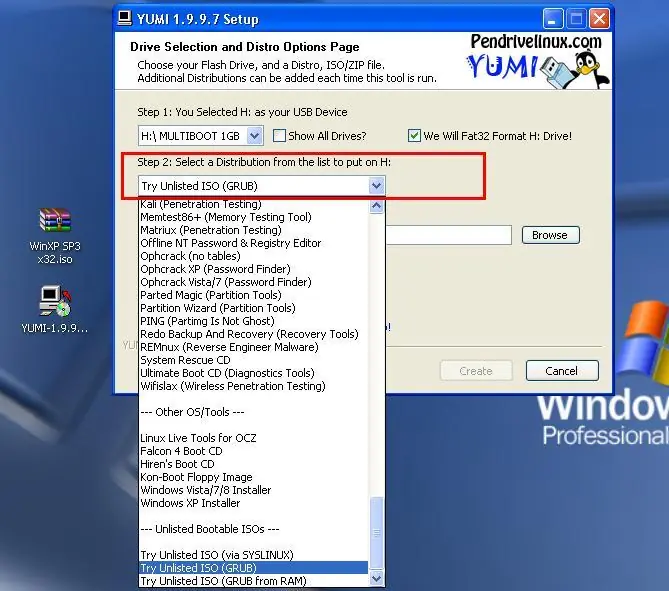Click the Pendrivelinux YUMI penguin logo
Viewport: 669px width, 591px height.
(538, 62)
